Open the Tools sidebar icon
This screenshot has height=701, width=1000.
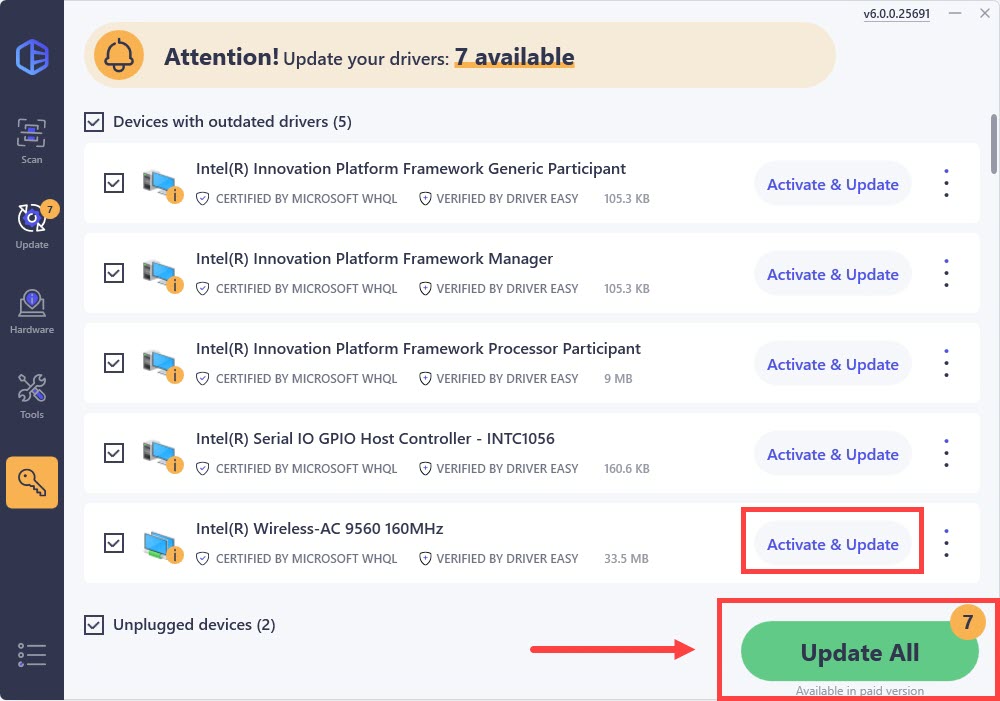tap(32, 395)
